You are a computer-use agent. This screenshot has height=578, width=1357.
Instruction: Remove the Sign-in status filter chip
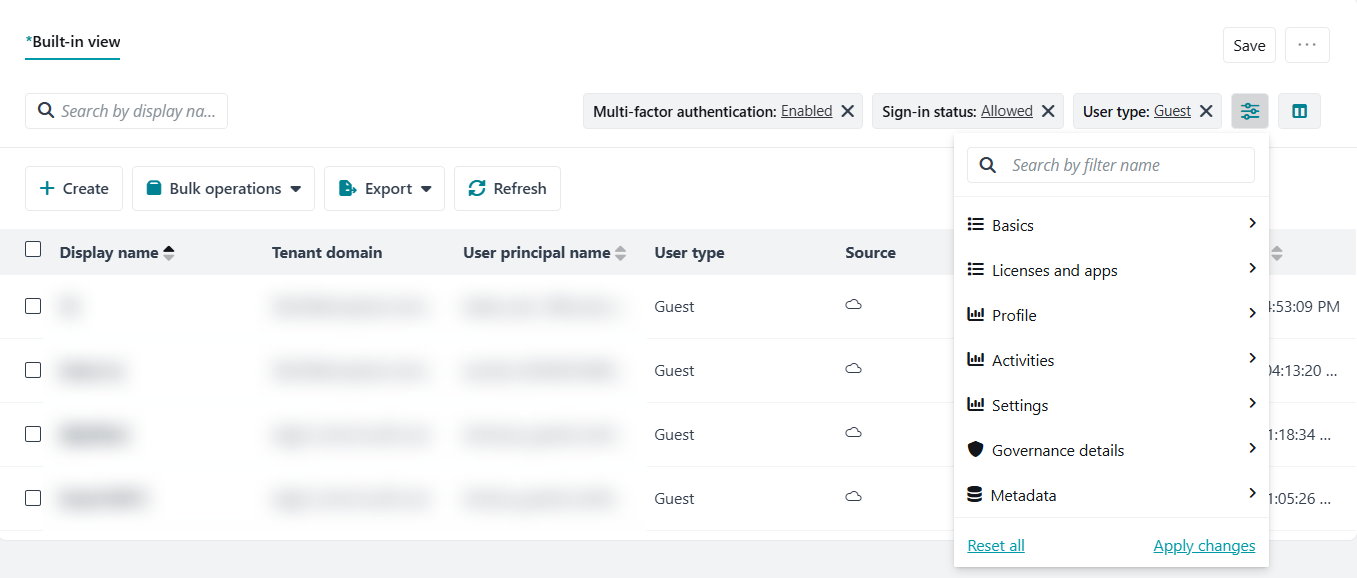click(x=1048, y=111)
